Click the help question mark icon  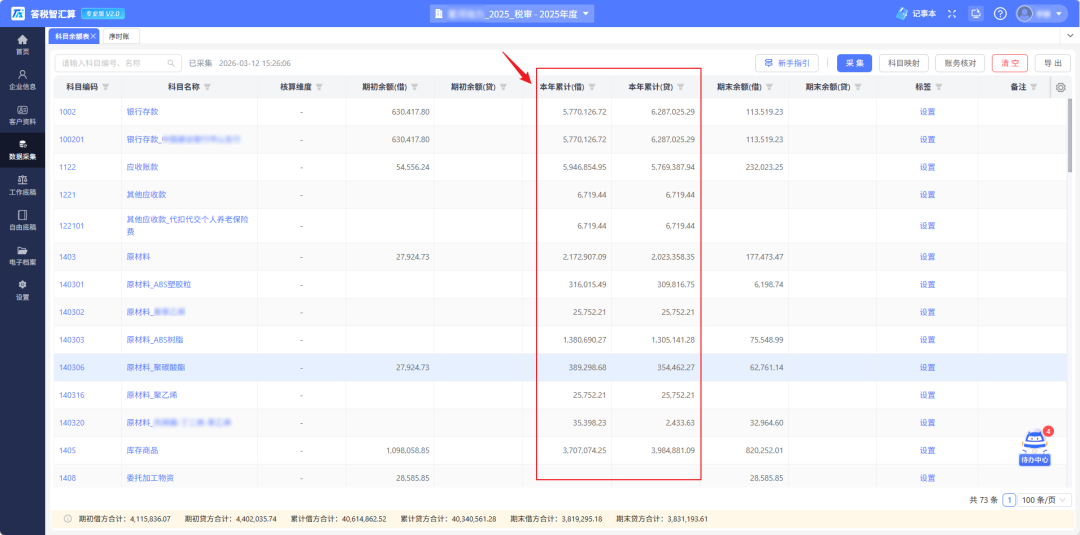pyautogui.click(x=1000, y=14)
